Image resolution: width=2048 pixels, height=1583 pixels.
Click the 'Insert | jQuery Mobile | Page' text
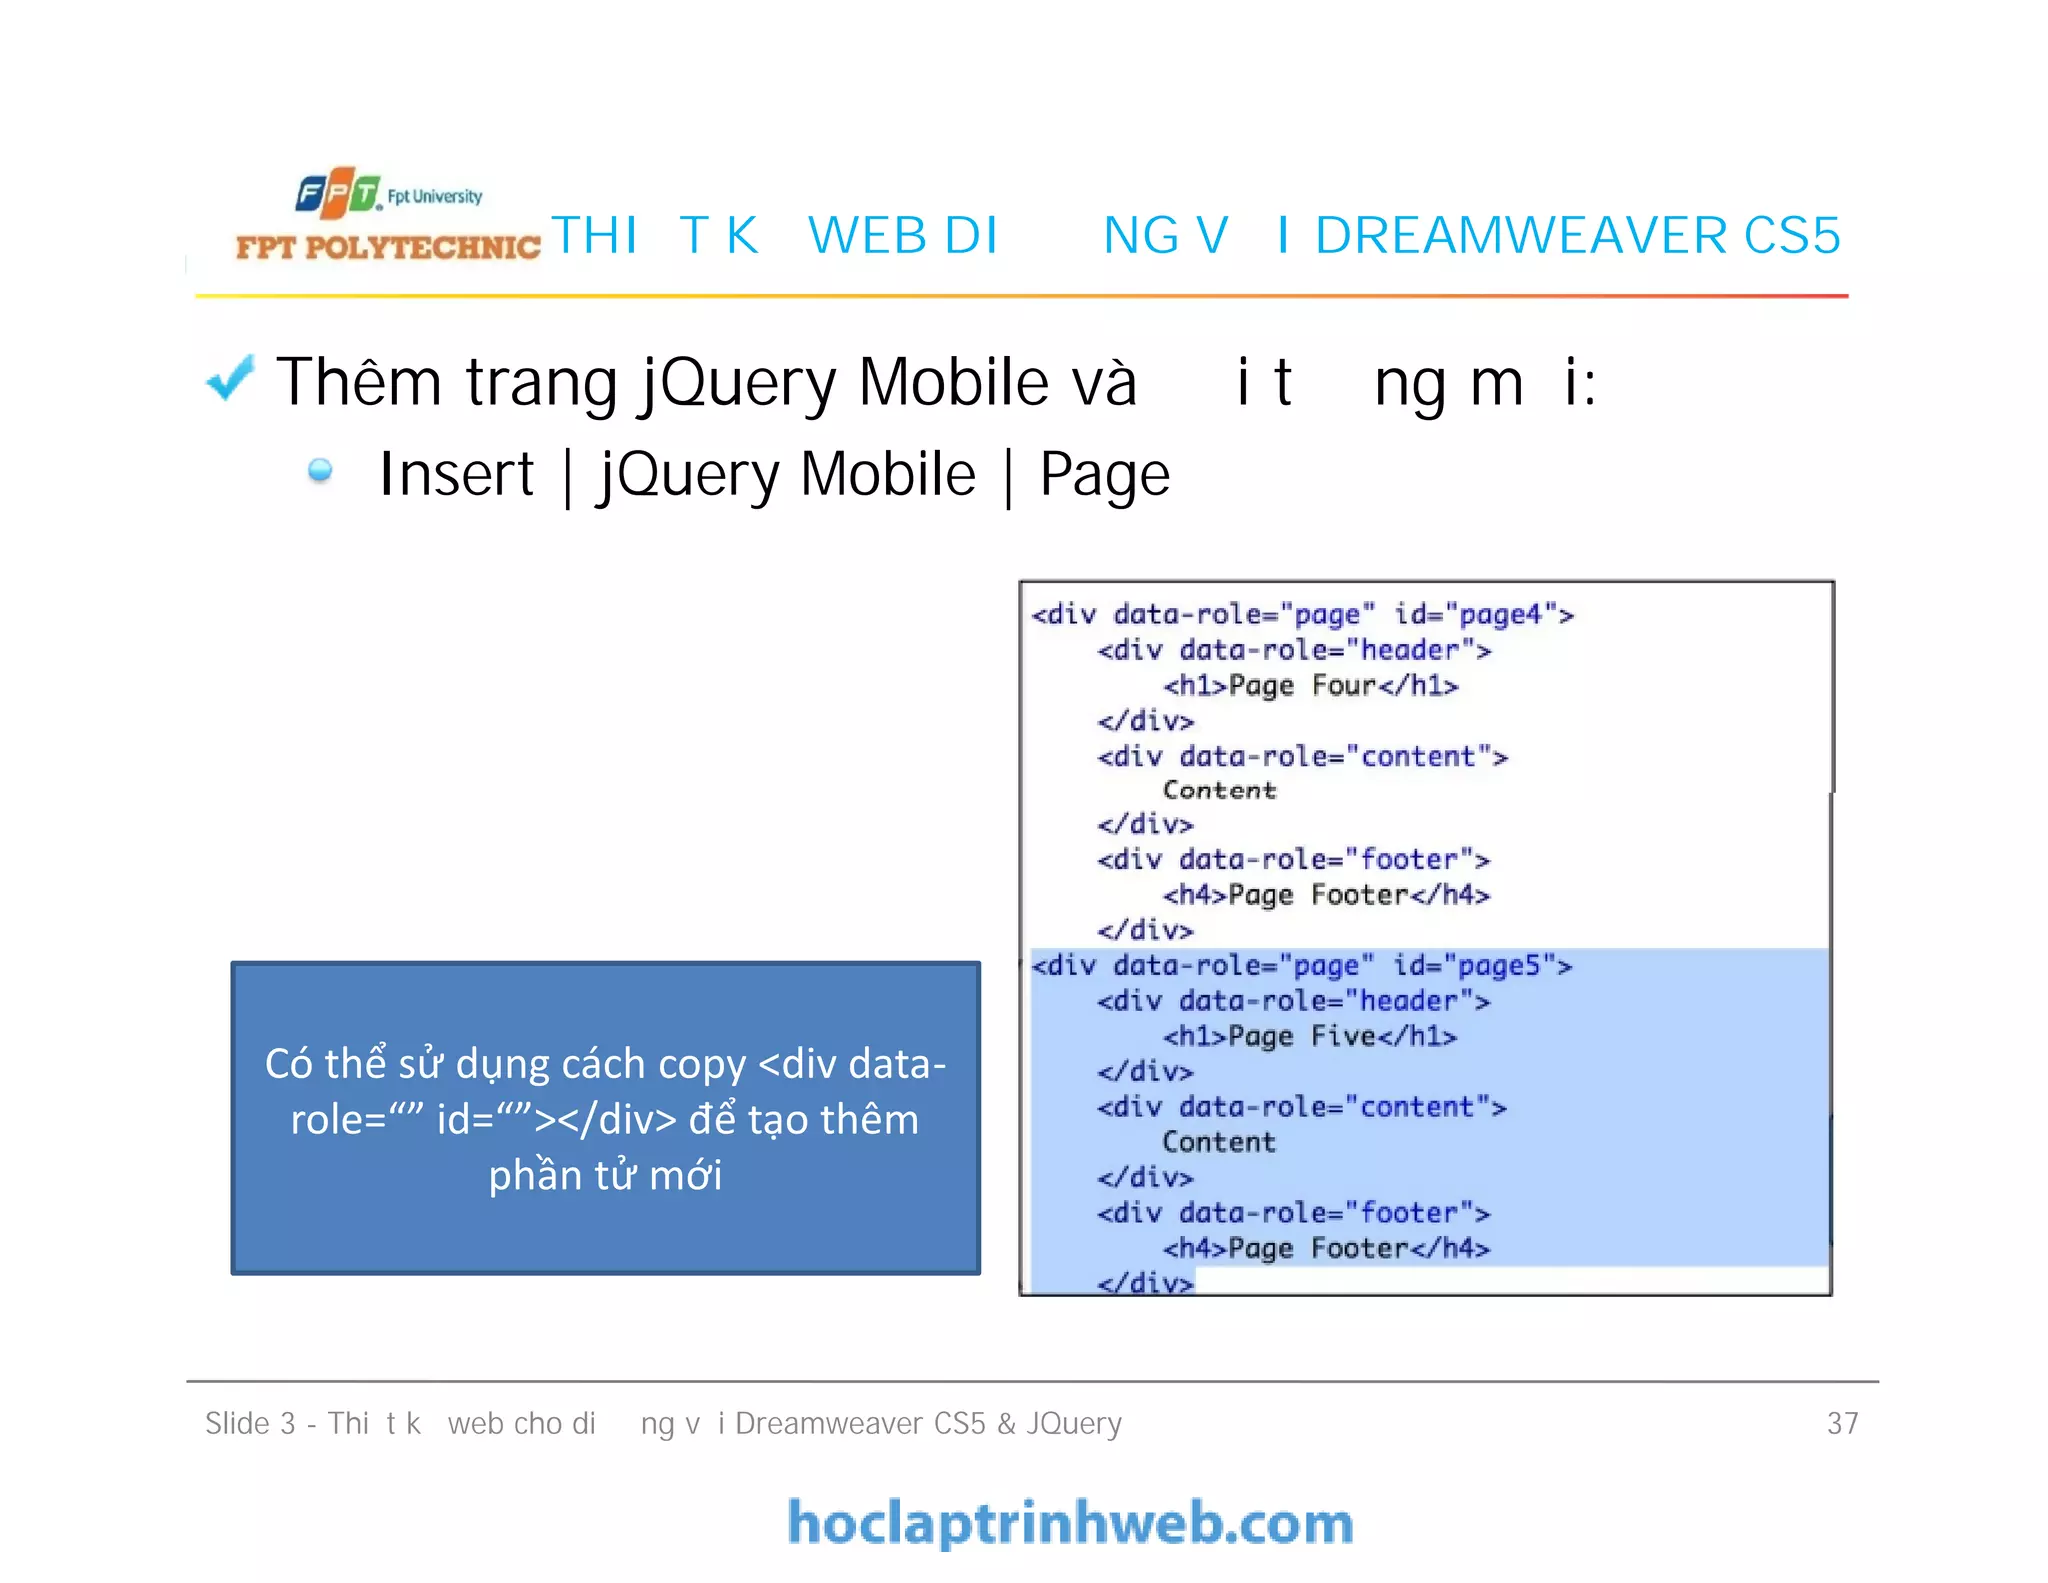point(774,474)
